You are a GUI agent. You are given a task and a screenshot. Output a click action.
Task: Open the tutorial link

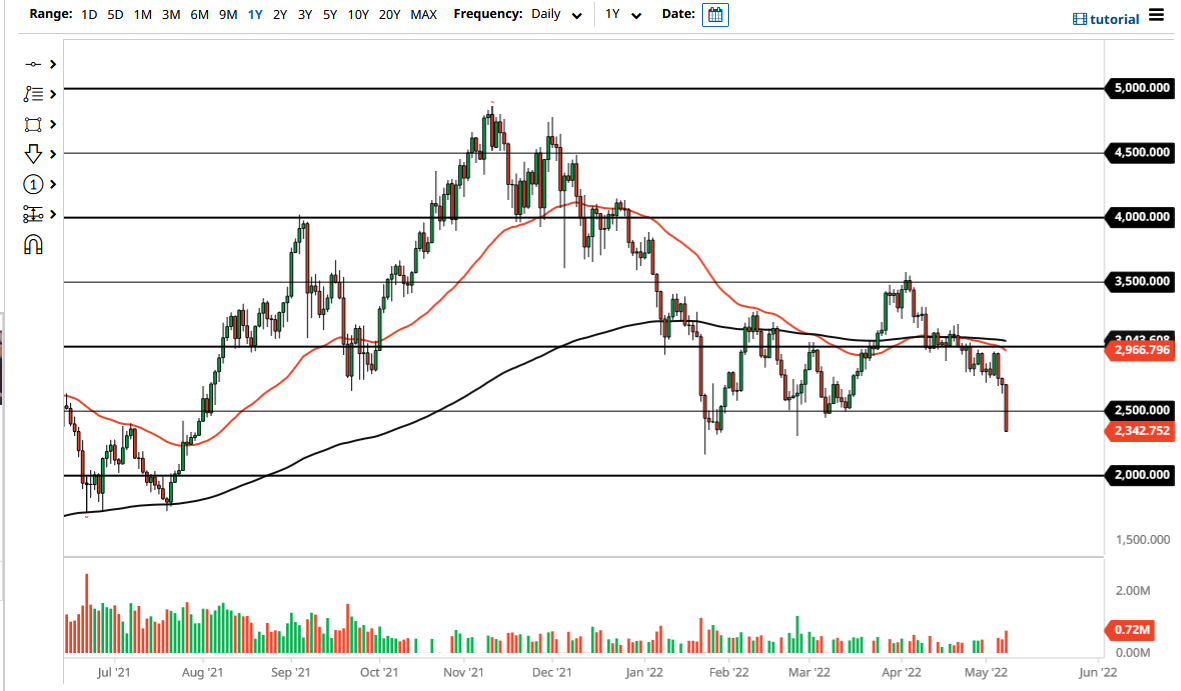pos(1106,20)
